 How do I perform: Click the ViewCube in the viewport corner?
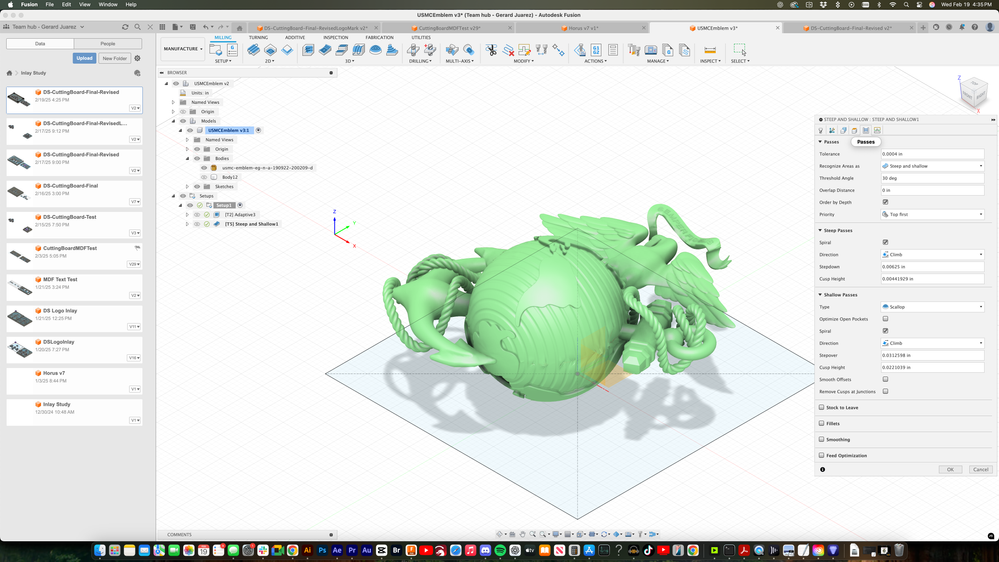[974, 92]
